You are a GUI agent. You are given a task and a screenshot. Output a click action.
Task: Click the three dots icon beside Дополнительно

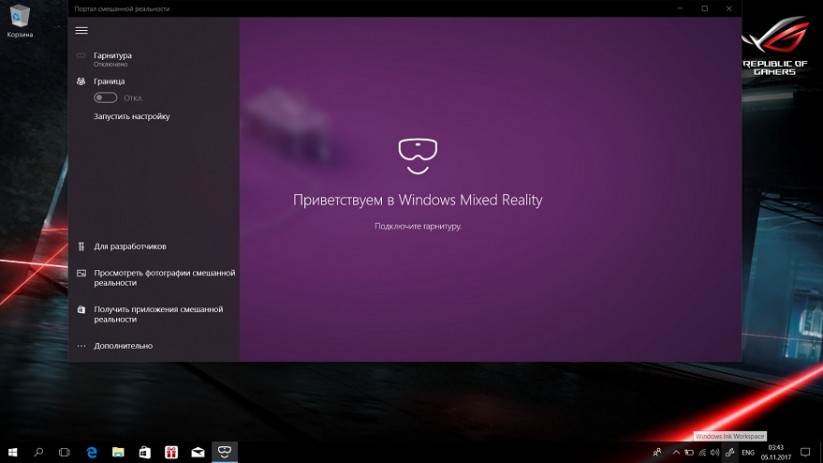coord(81,346)
